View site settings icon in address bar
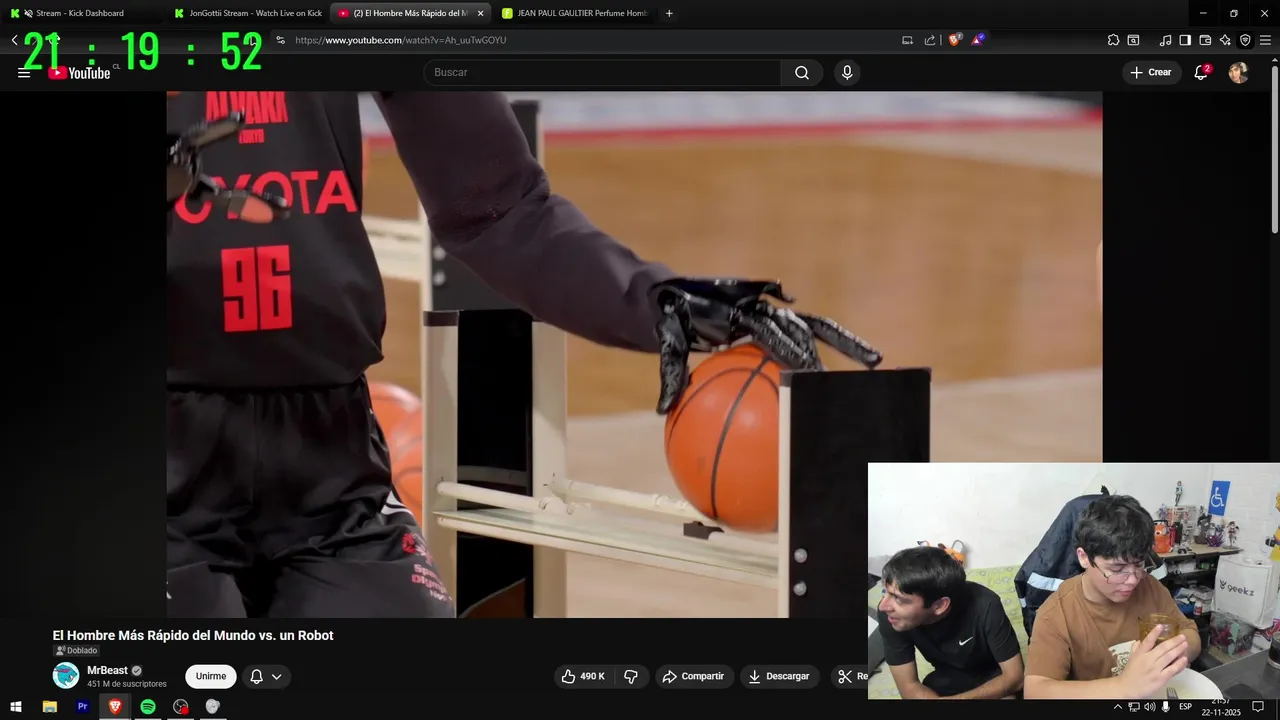The width and height of the screenshot is (1280, 720). tap(280, 40)
